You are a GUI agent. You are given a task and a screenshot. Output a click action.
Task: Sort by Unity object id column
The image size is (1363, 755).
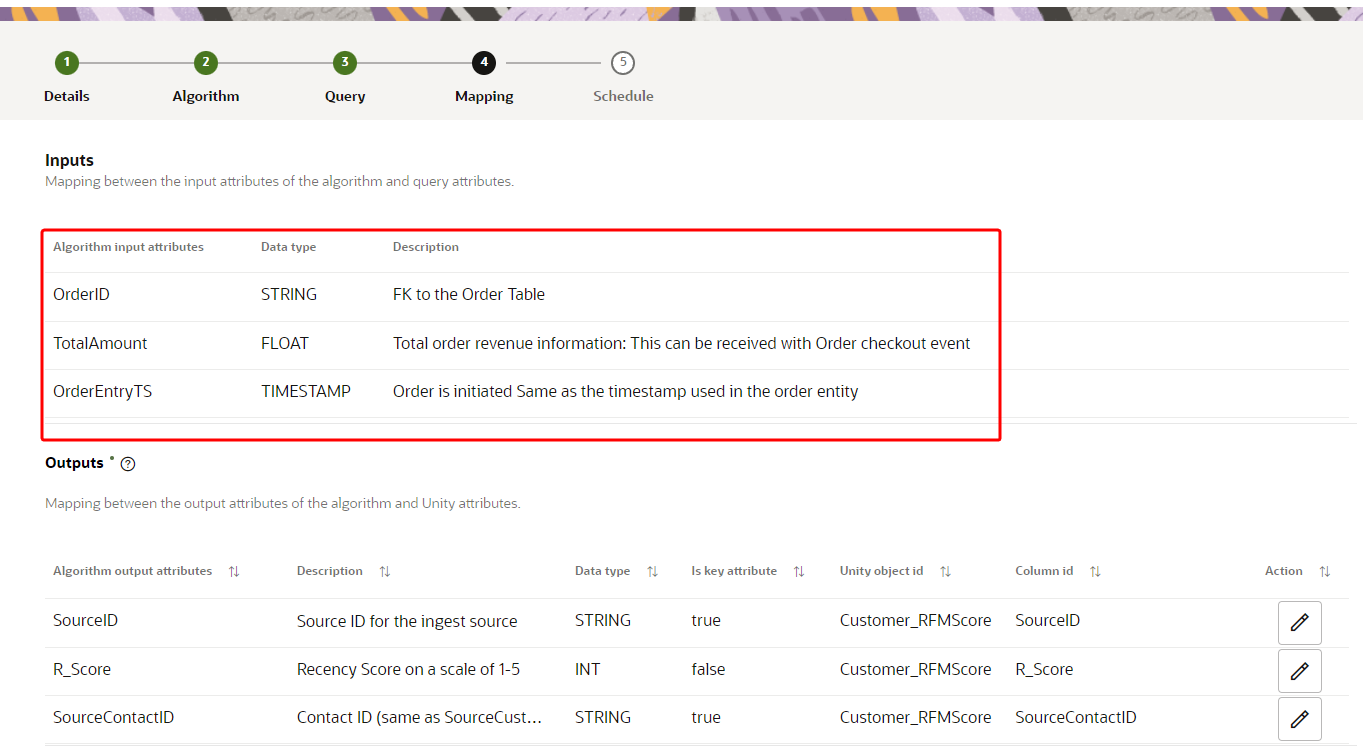pyautogui.click(x=945, y=572)
